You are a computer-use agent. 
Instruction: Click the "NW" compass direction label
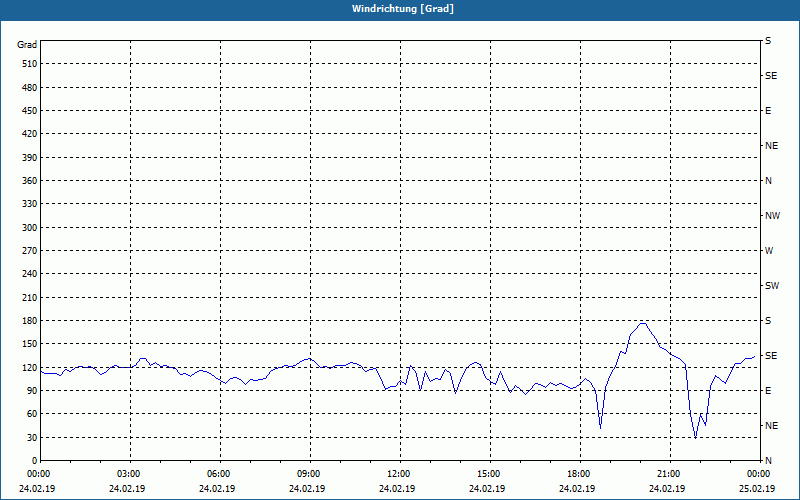[772, 216]
